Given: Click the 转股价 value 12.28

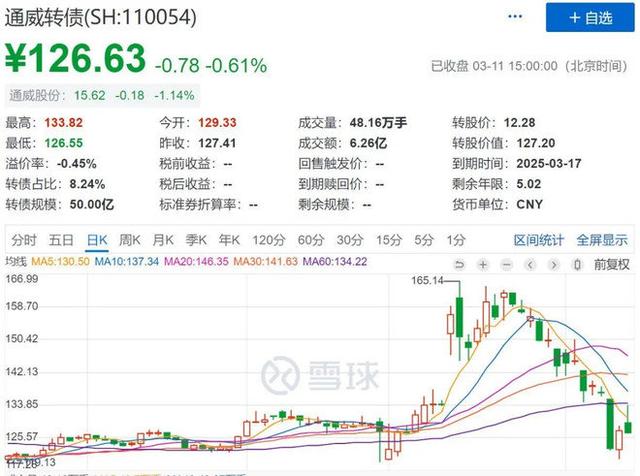Looking at the screenshot, I should pyautogui.click(x=519, y=122).
